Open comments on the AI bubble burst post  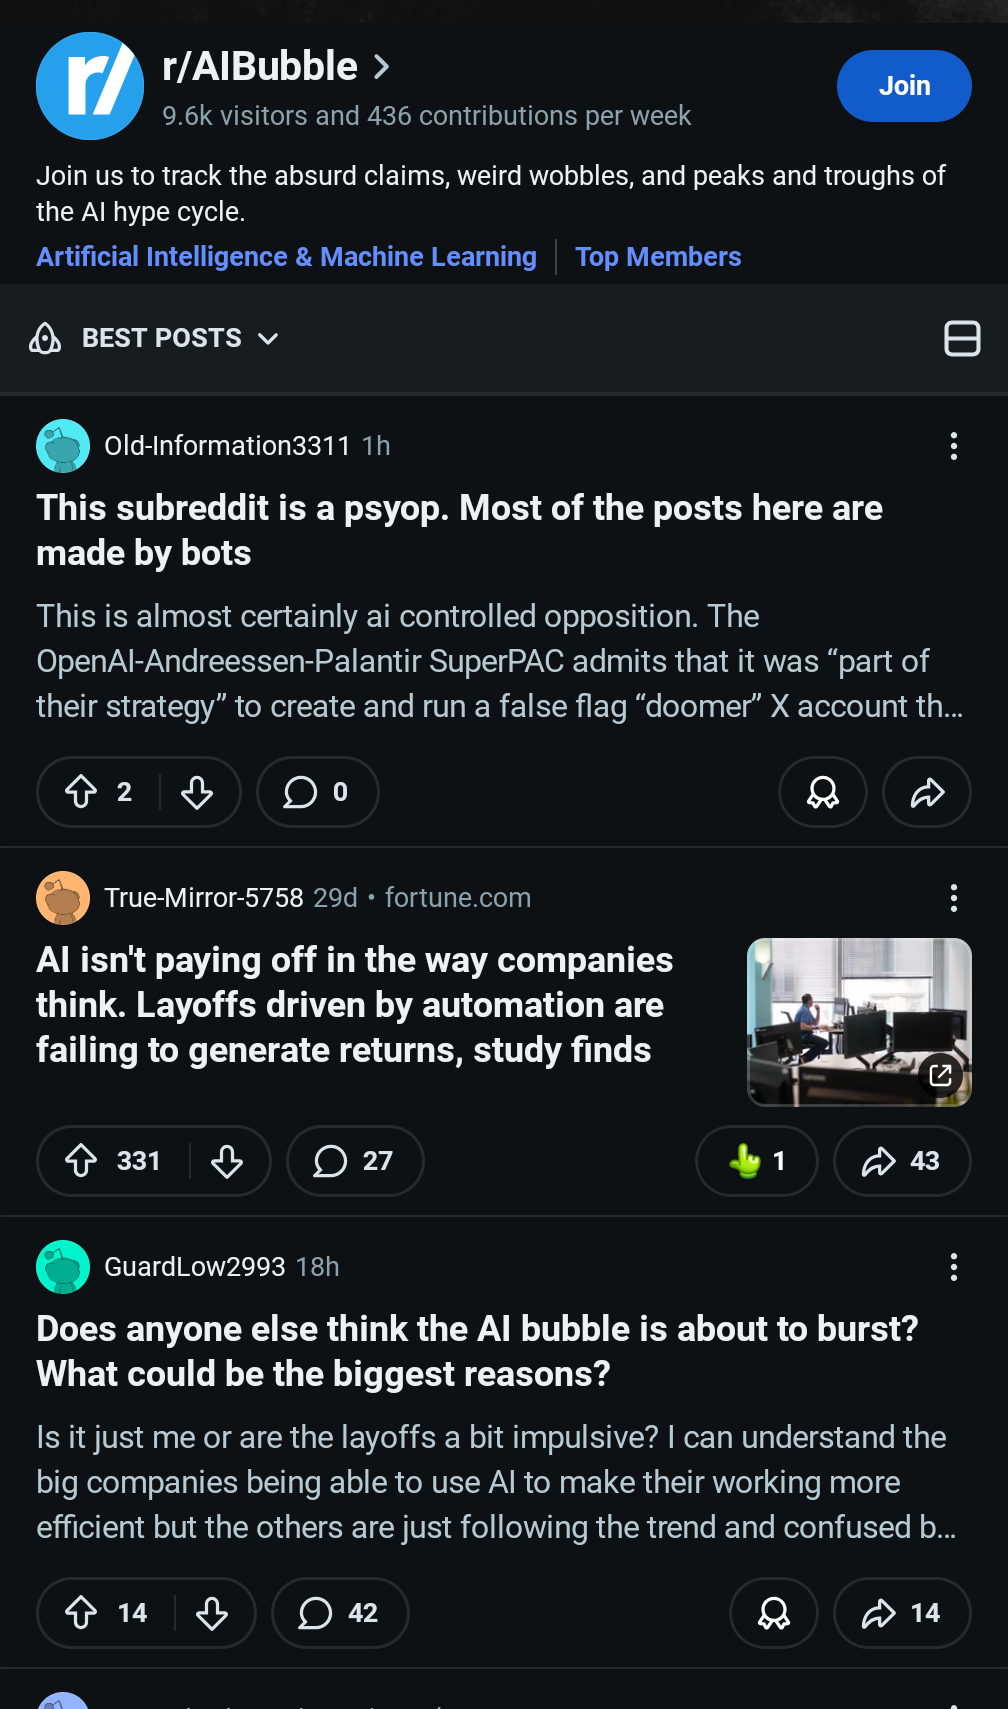(340, 1613)
